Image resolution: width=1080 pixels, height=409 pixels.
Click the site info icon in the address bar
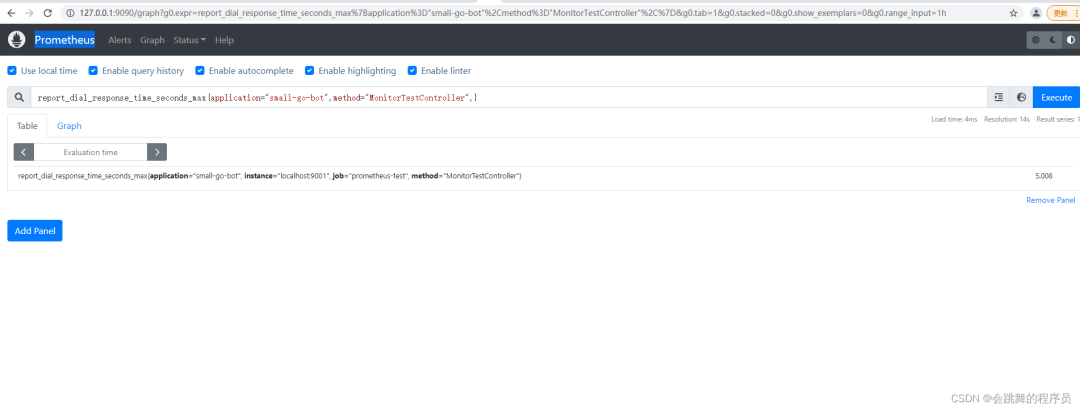(x=72, y=13)
